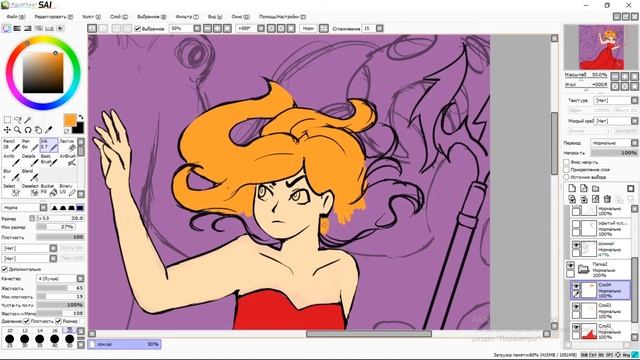Enable the Фикс непр-ть checkbox
Screen dimensions: 640x360
pos(567,162)
